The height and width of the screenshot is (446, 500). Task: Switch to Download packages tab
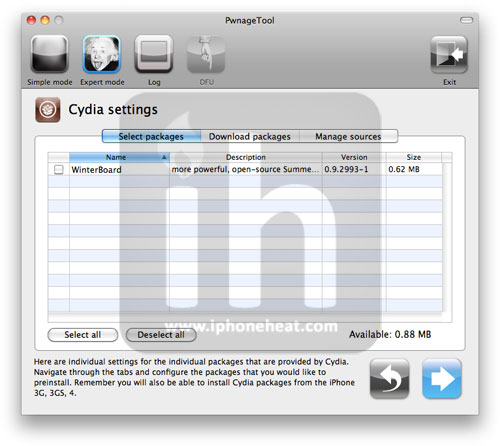pyautogui.click(x=250, y=136)
